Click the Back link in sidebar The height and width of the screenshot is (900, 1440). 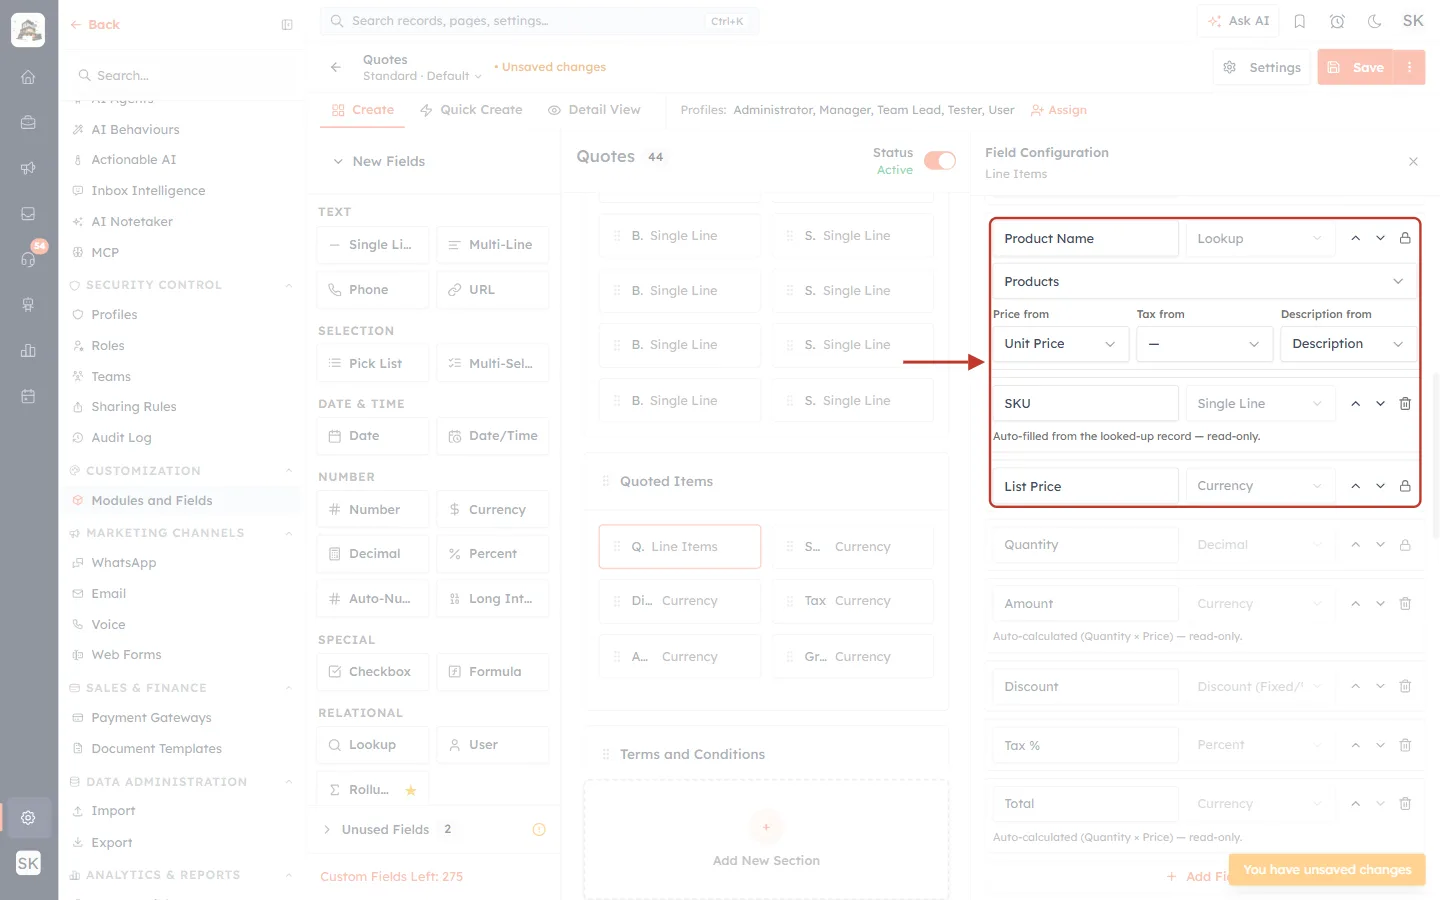point(95,25)
